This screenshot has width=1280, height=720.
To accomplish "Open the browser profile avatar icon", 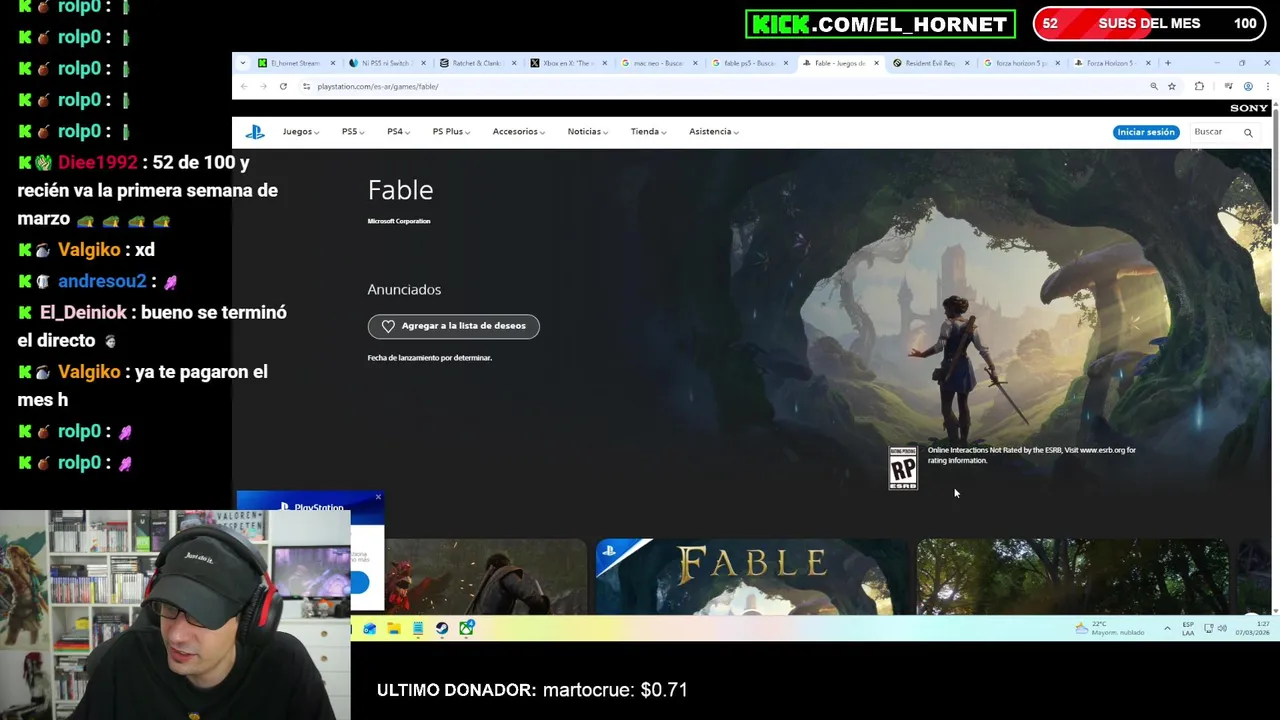I will (1248, 87).
